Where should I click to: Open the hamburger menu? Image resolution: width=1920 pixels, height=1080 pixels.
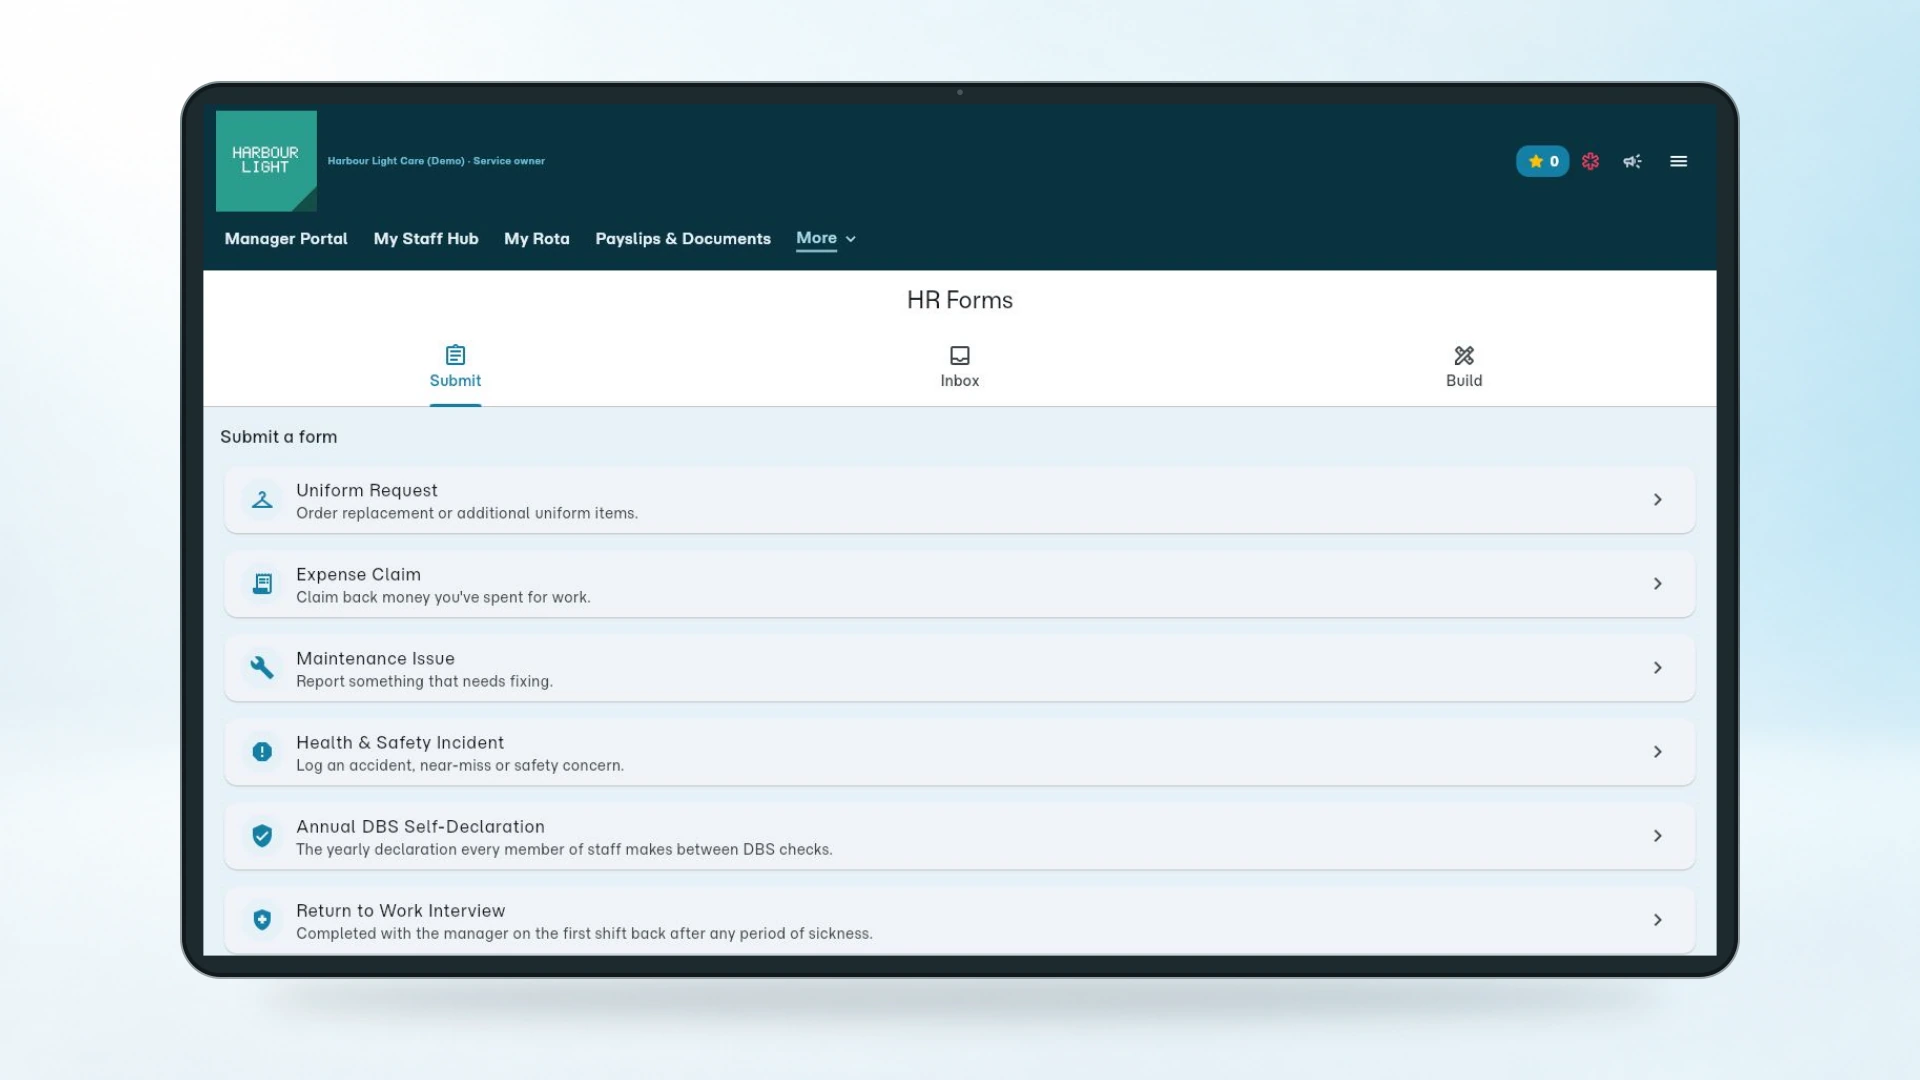1678,161
